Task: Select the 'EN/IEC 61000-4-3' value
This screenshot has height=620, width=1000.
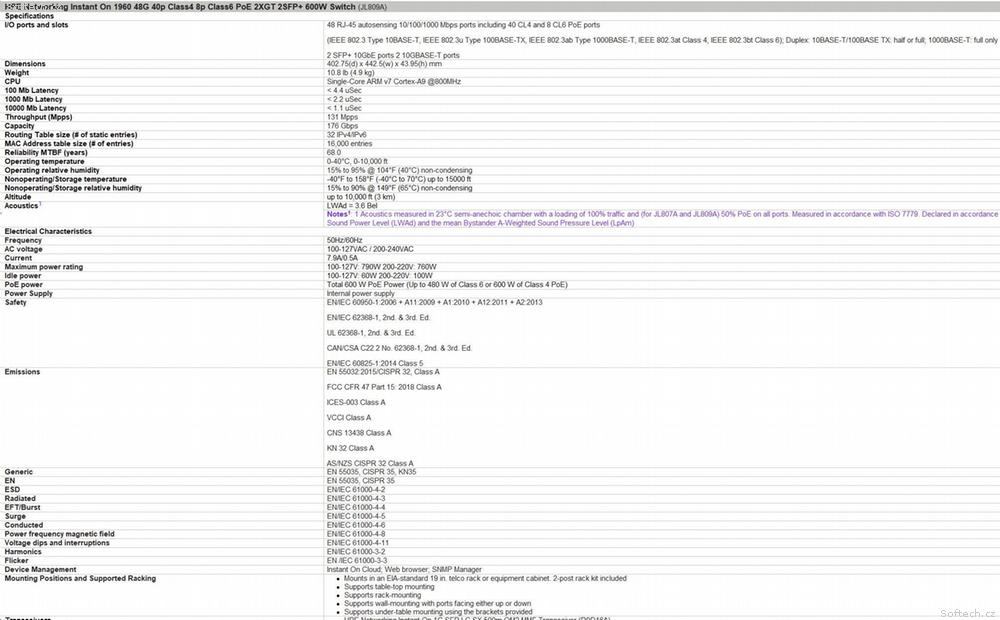Action: tap(356, 499)
